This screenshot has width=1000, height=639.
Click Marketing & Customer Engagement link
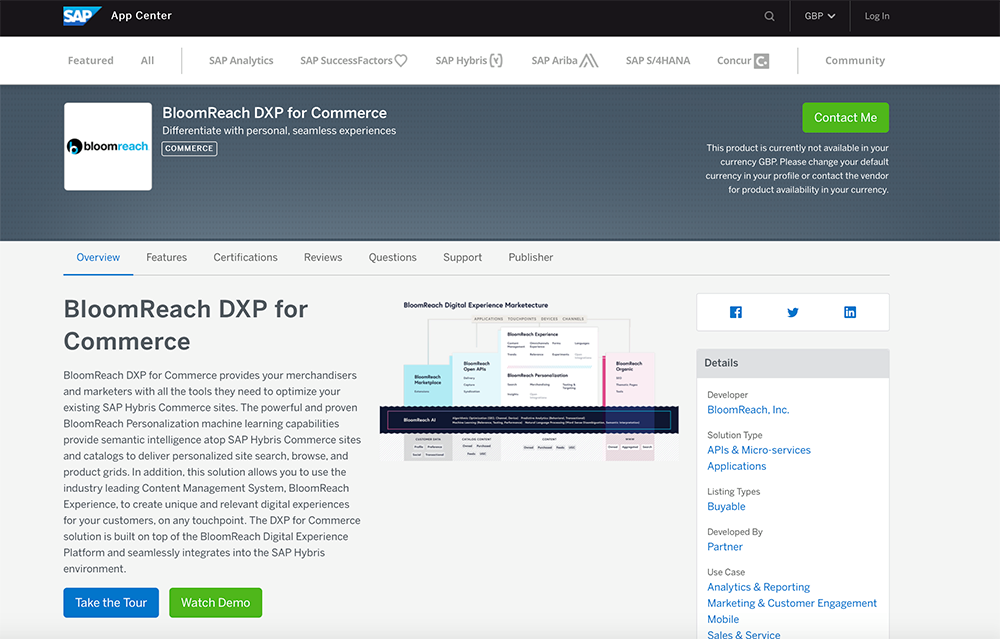pyautogui.click(x=792, y=603)
